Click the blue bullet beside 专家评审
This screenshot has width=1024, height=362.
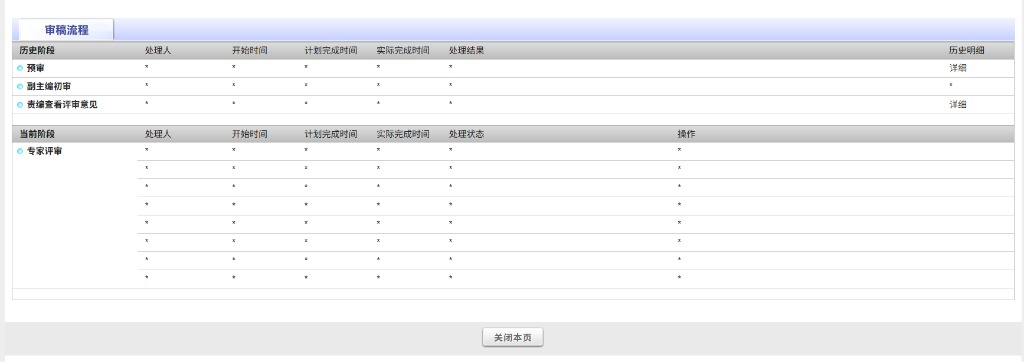tap(20, 152)
